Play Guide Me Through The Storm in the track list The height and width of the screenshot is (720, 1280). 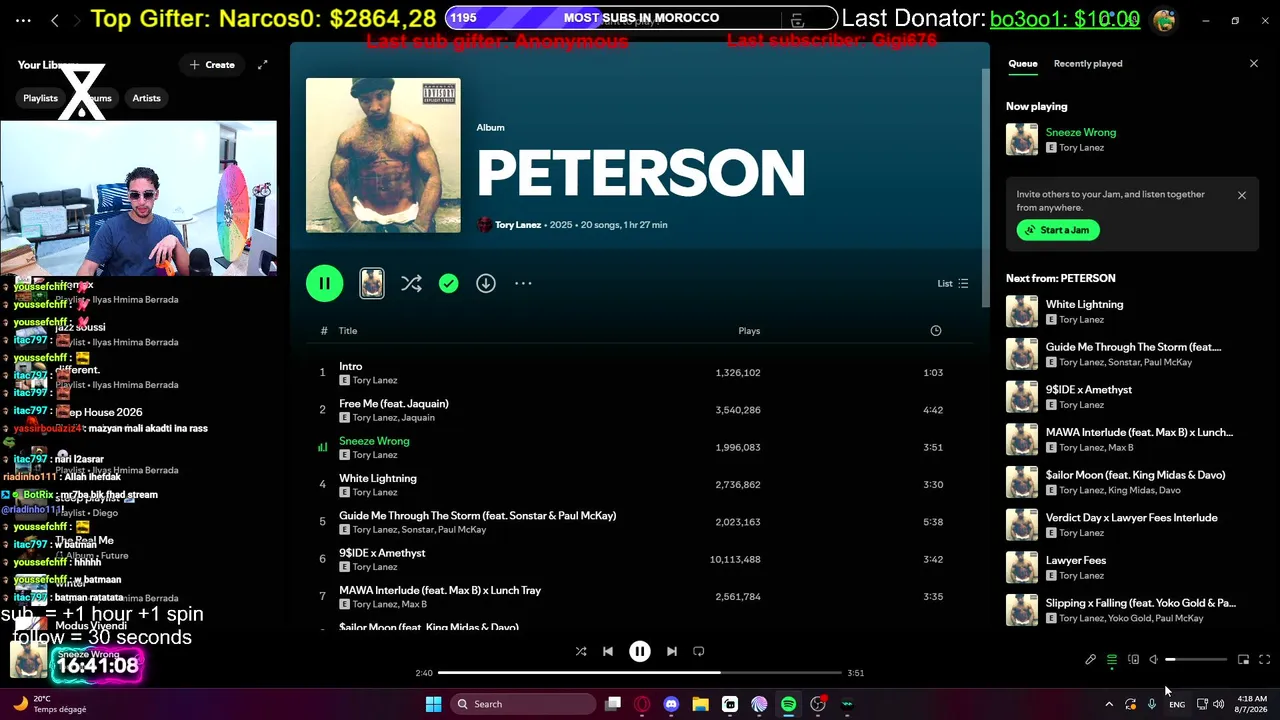coord(640,522)
